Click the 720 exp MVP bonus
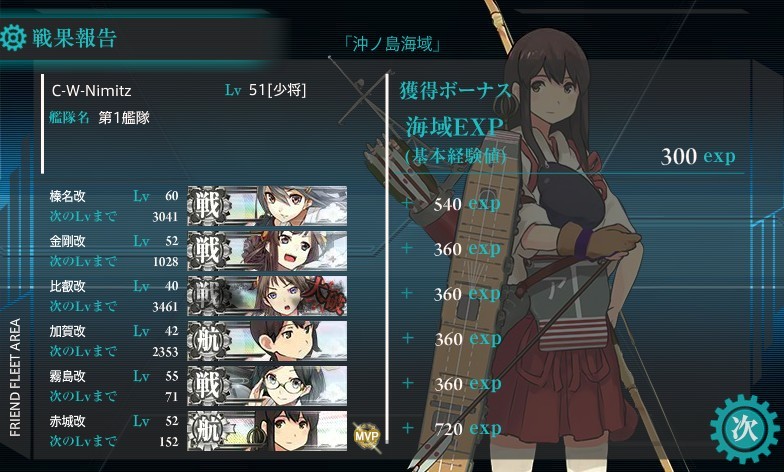The width and height of the screenshot is (784, 472). [467, 428]
